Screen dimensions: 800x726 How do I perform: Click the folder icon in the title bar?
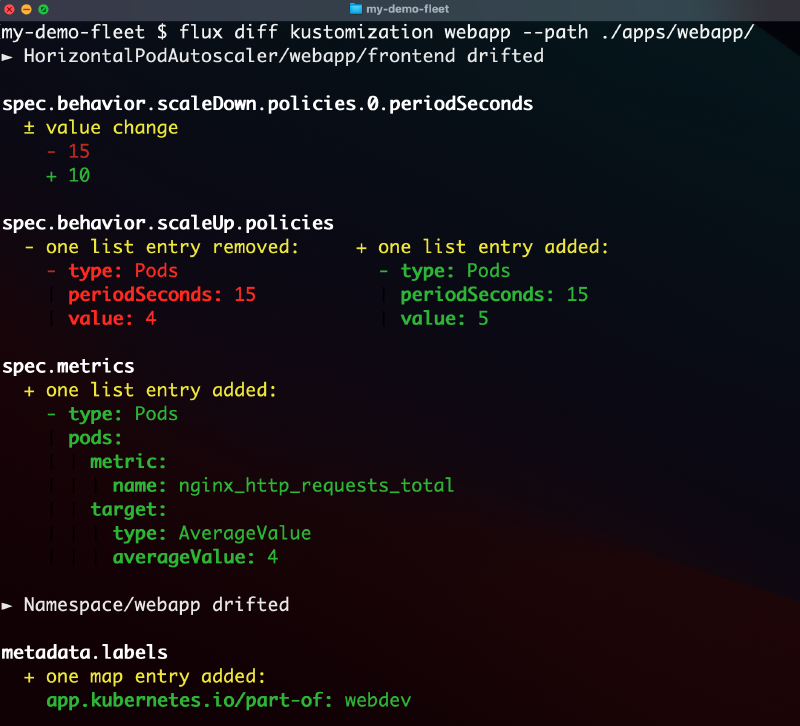(x=358, y=8)
